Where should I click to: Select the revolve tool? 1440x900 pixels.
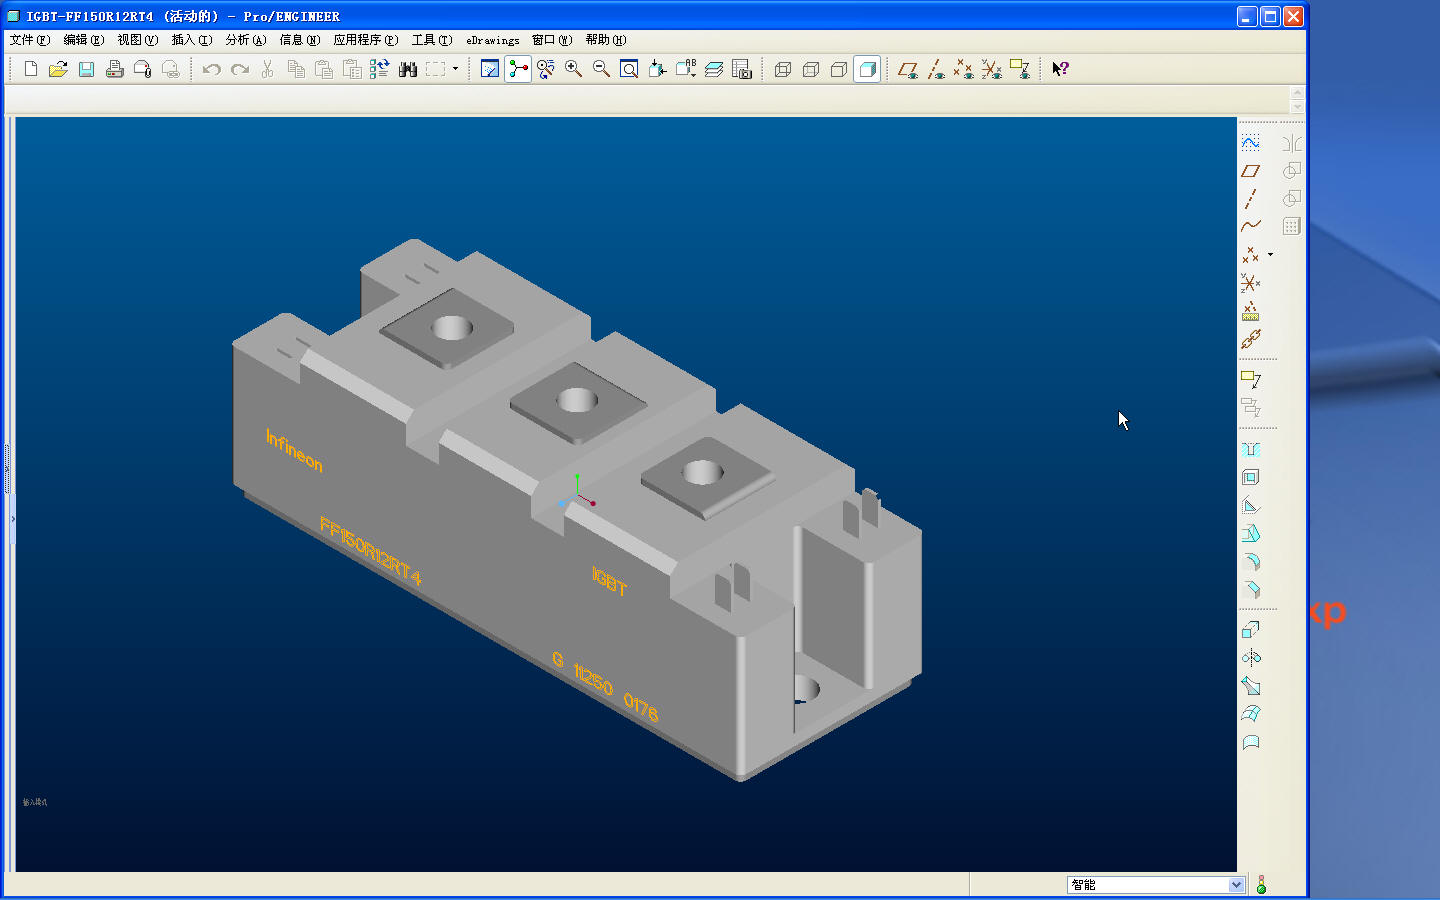pyautogui.click(x=1250, y=658)
